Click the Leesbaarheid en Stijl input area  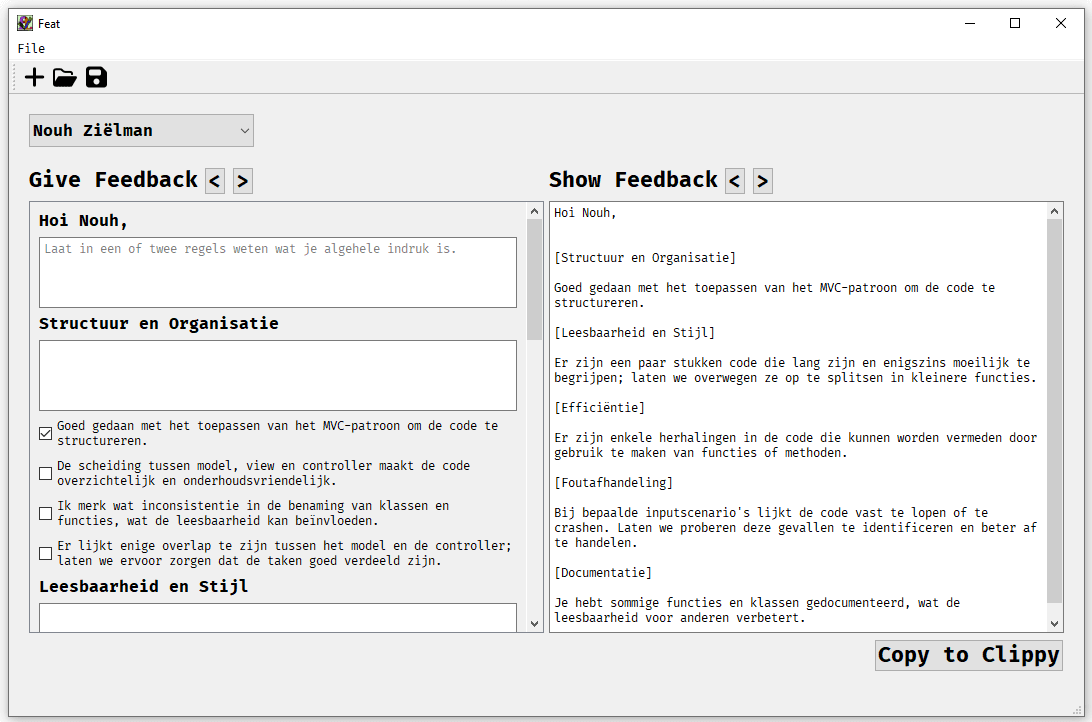(x=277, y=618)
